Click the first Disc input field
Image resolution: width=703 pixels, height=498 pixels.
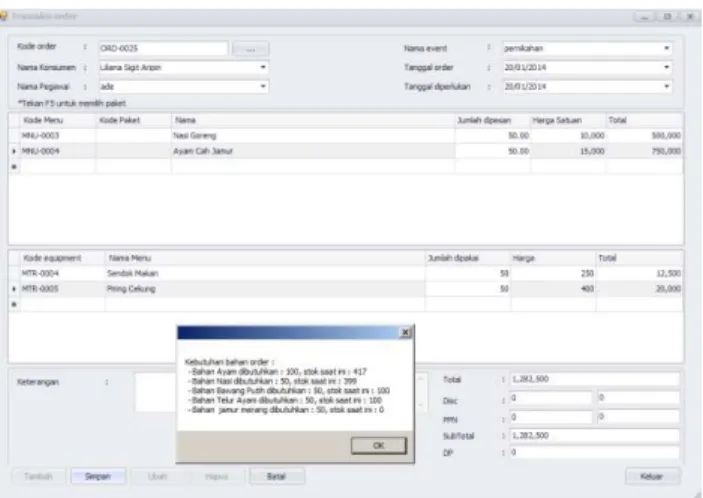tap(551, 398)
